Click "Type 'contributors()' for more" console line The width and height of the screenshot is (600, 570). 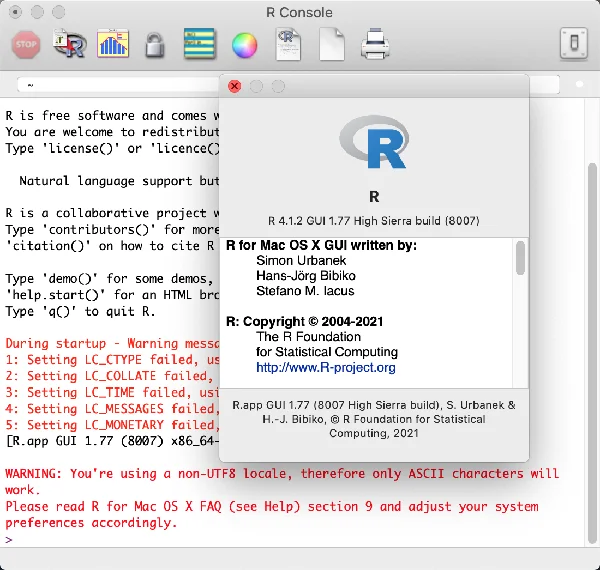[112, 230]
